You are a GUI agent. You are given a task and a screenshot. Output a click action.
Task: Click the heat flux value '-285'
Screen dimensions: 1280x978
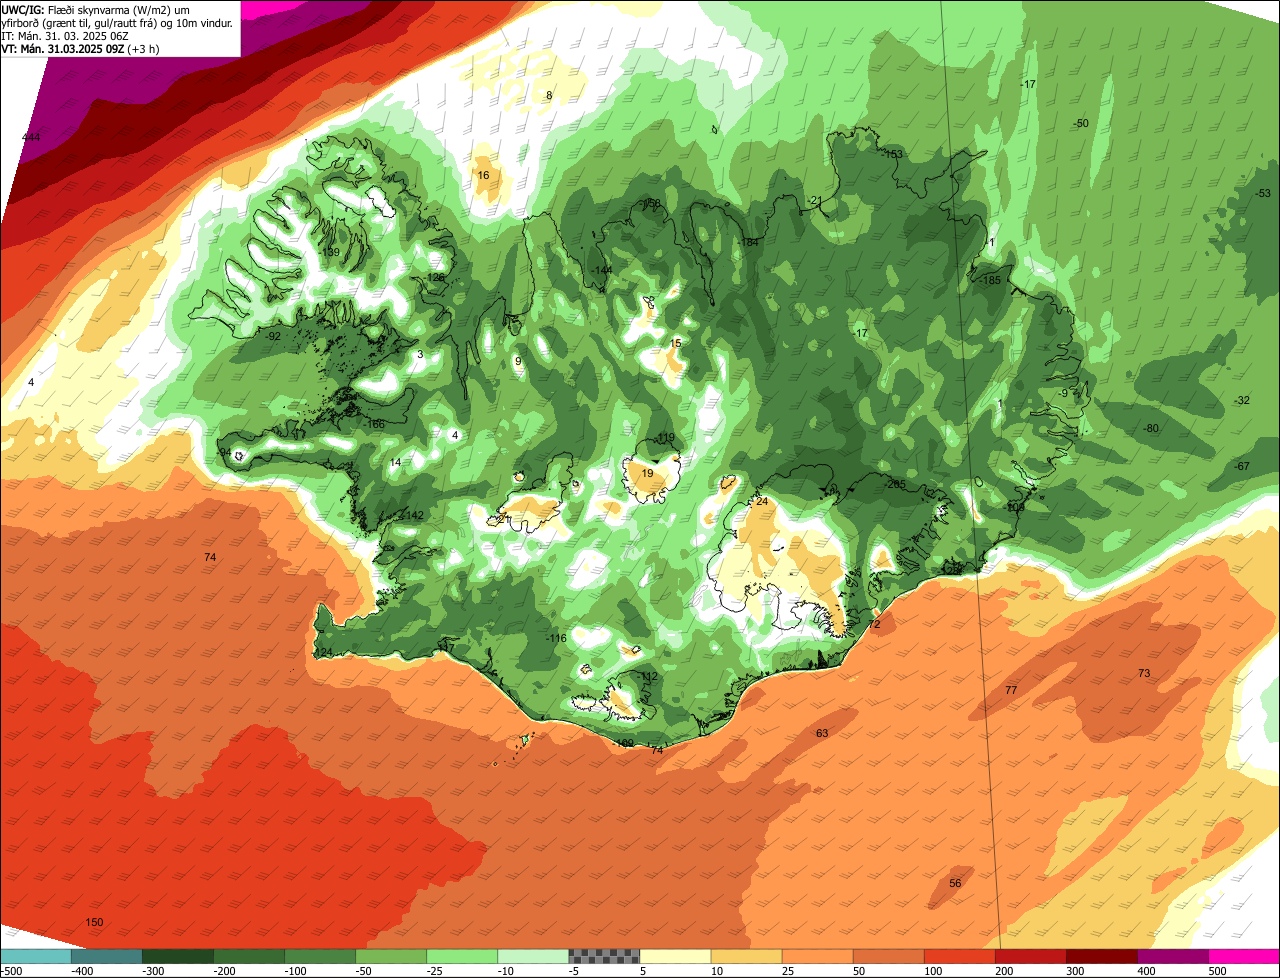pyautogui.click(x=895, y=484)
